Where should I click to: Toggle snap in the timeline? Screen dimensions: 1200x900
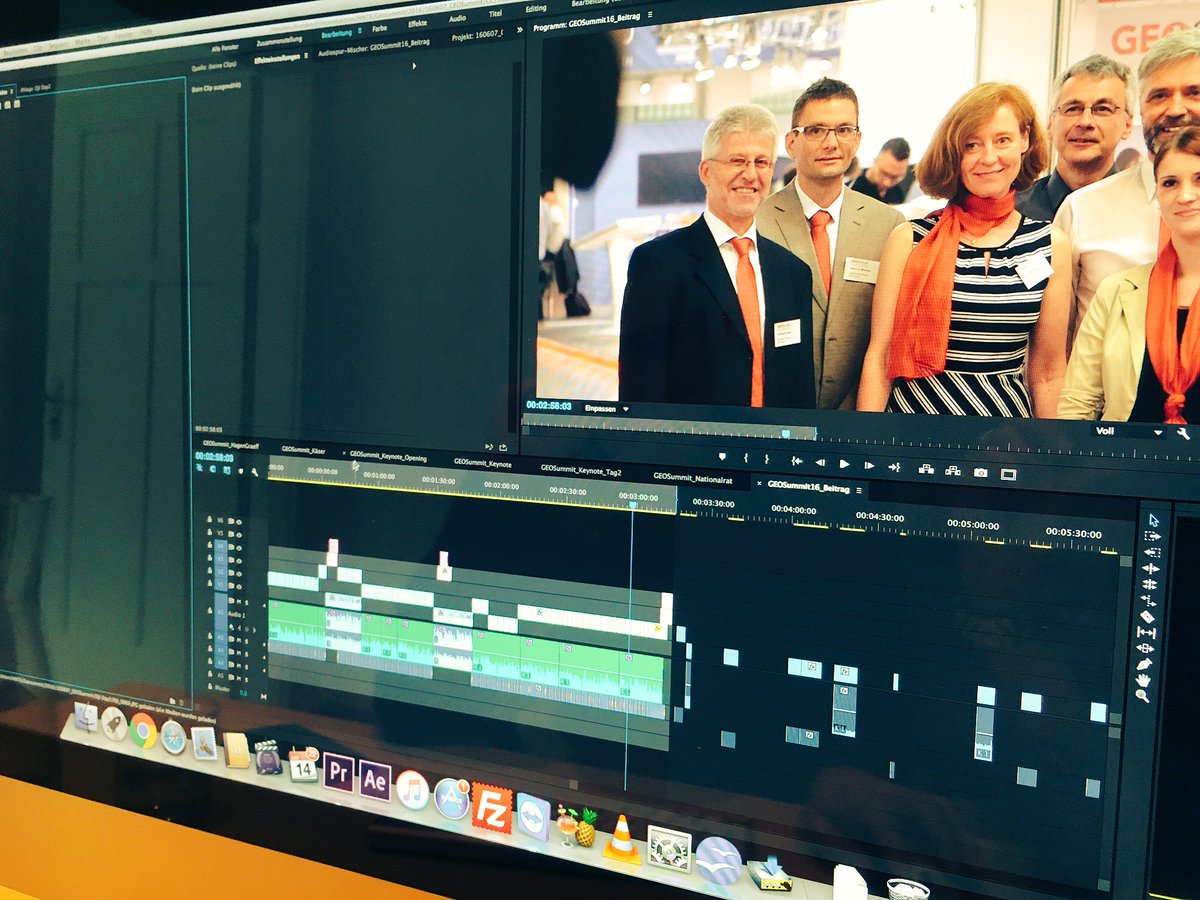[x=213, y=468]
